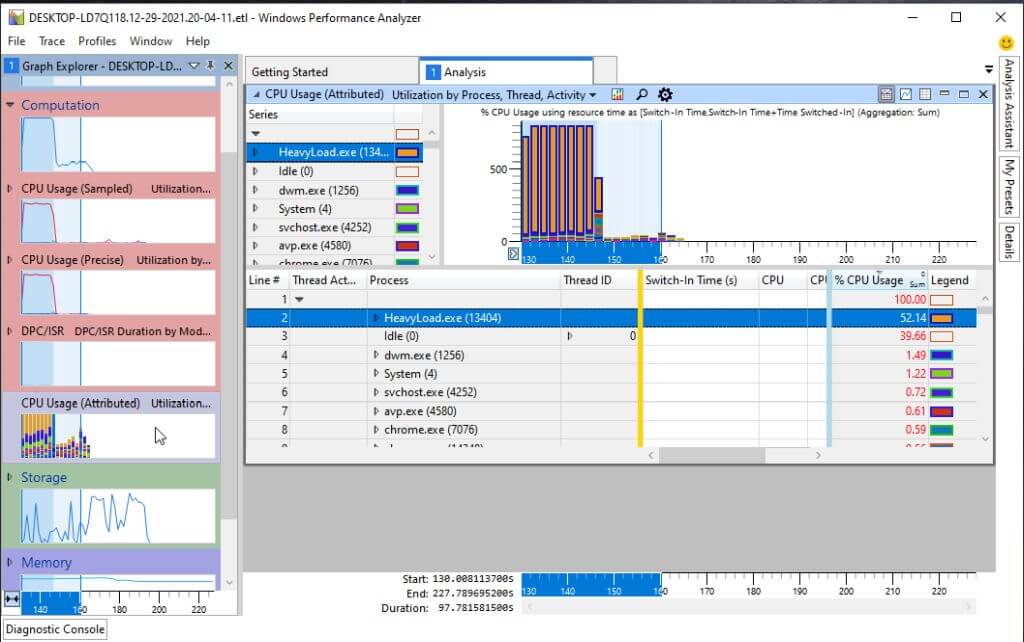Screen dimensions: 1024x642
Task: Expand the CPU Usage (Precise) graph node
Action: [10, 260]
